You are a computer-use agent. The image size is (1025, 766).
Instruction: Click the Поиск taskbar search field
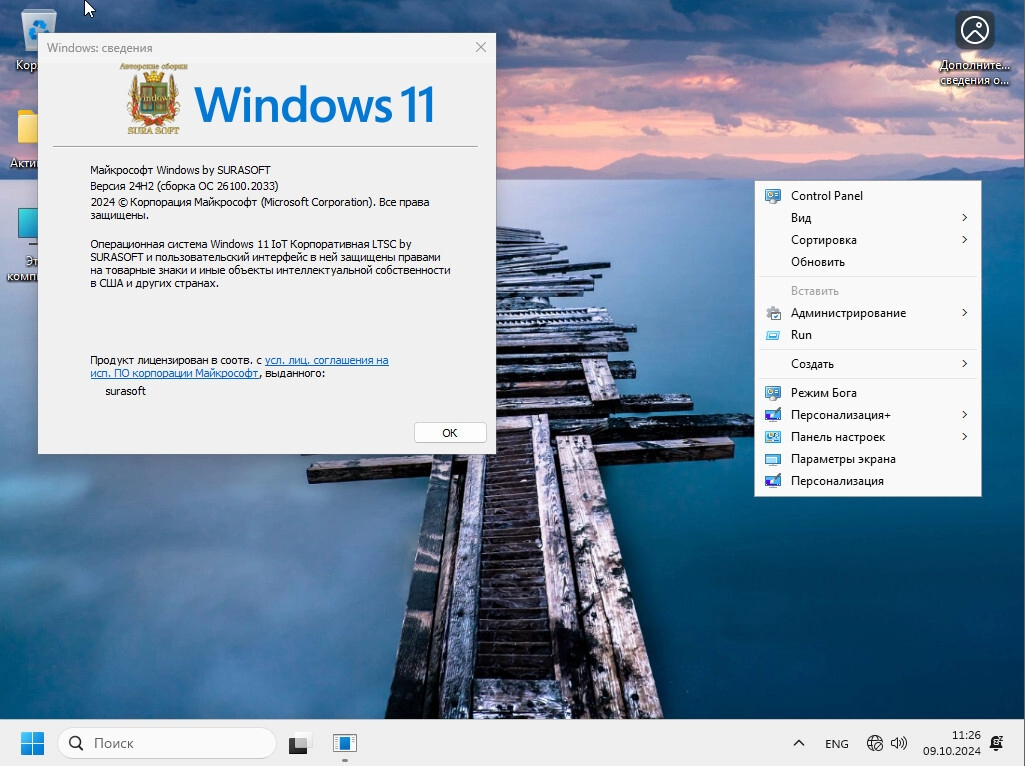167,743
